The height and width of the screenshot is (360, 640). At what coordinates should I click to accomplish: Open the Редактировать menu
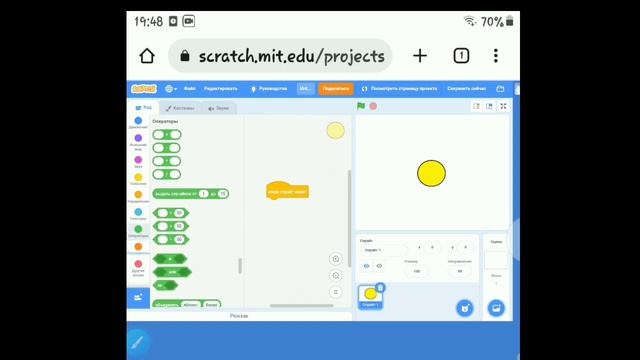(220, 89)
